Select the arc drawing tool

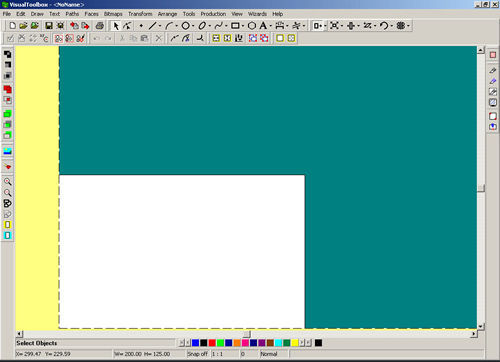click(170, 26)
